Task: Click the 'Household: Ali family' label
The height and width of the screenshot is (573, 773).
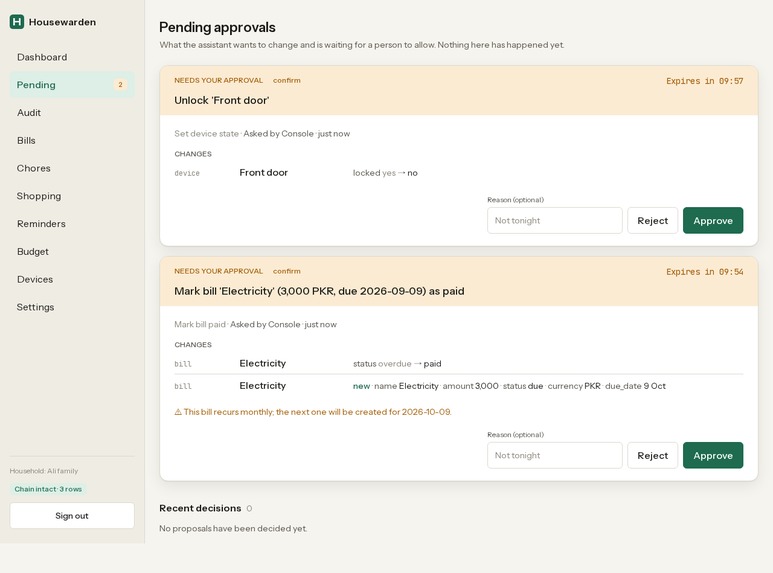Action: tap(44, 471)
